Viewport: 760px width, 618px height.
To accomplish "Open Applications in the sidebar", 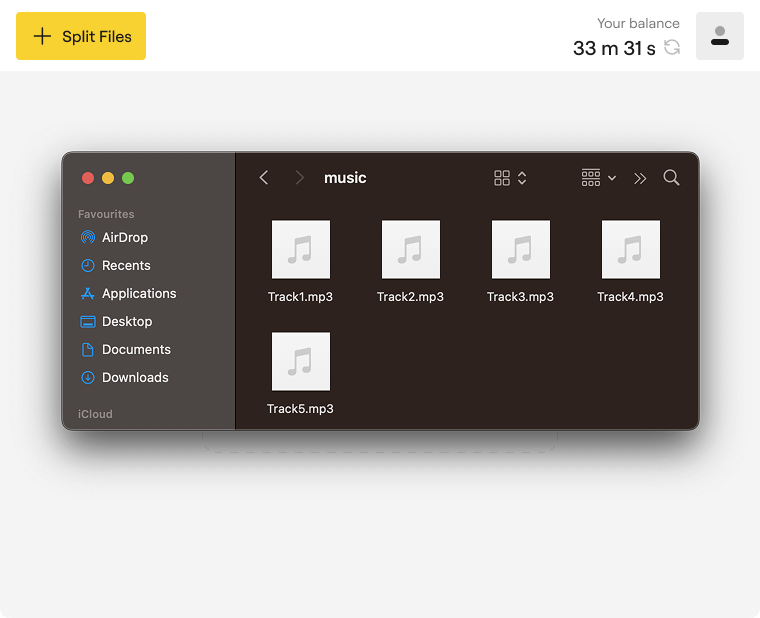I will (138, 293).
